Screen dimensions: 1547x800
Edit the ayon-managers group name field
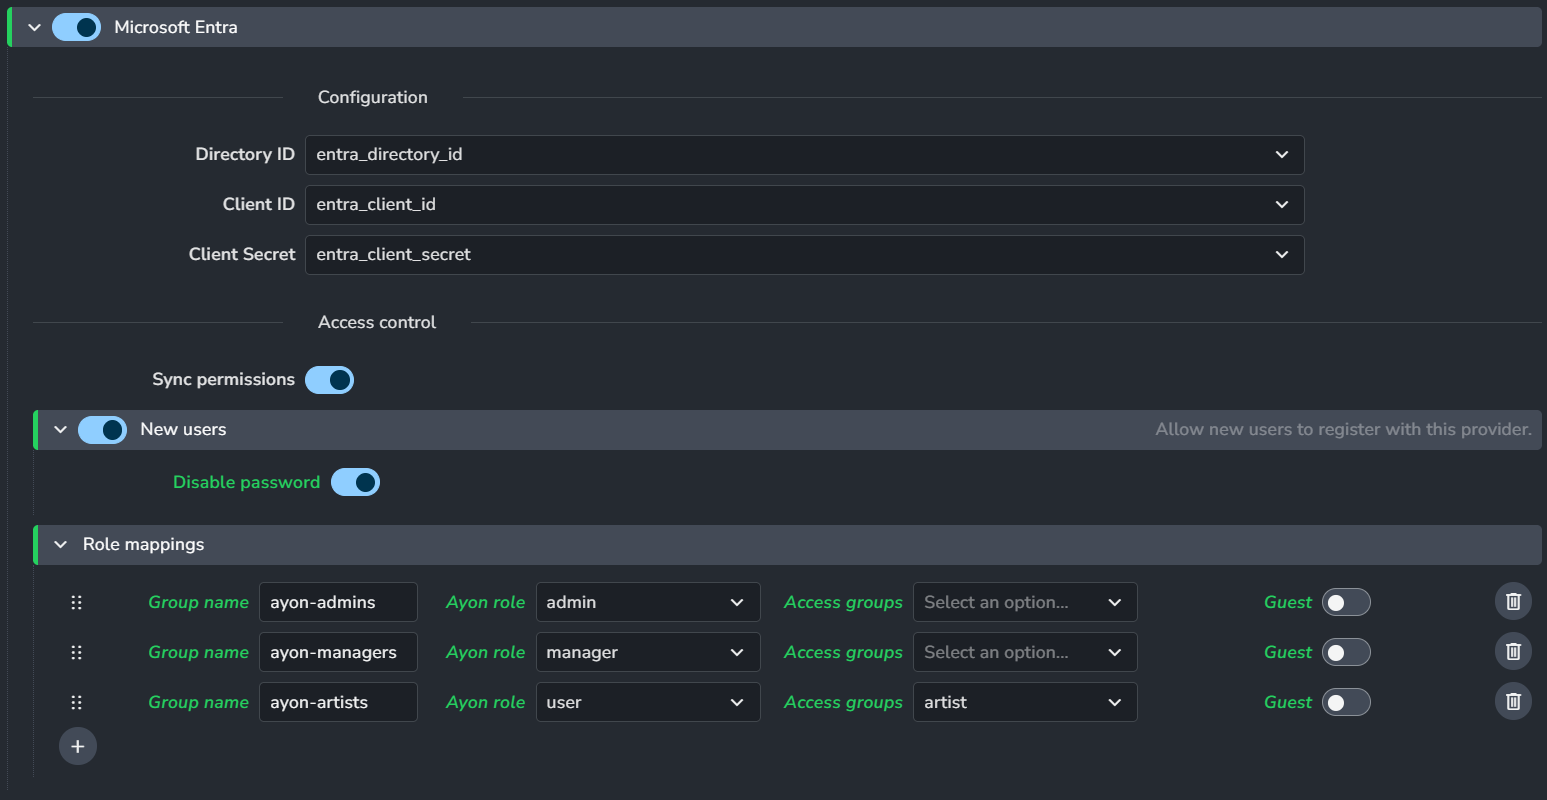(x=338, y=652)
